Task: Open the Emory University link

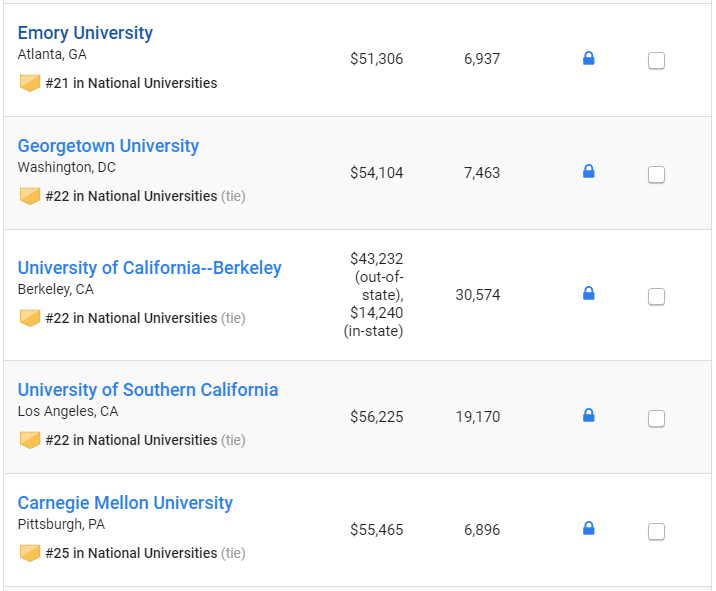Action: (85, 33)
